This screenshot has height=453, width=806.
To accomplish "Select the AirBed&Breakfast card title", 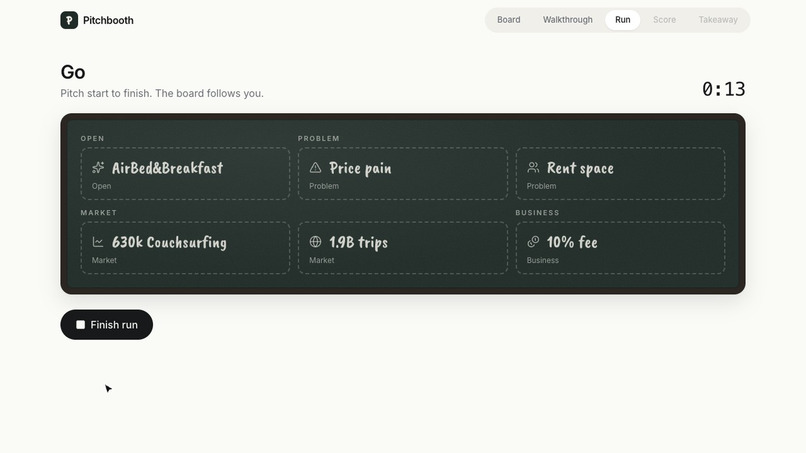I will (x=168, y=168).
